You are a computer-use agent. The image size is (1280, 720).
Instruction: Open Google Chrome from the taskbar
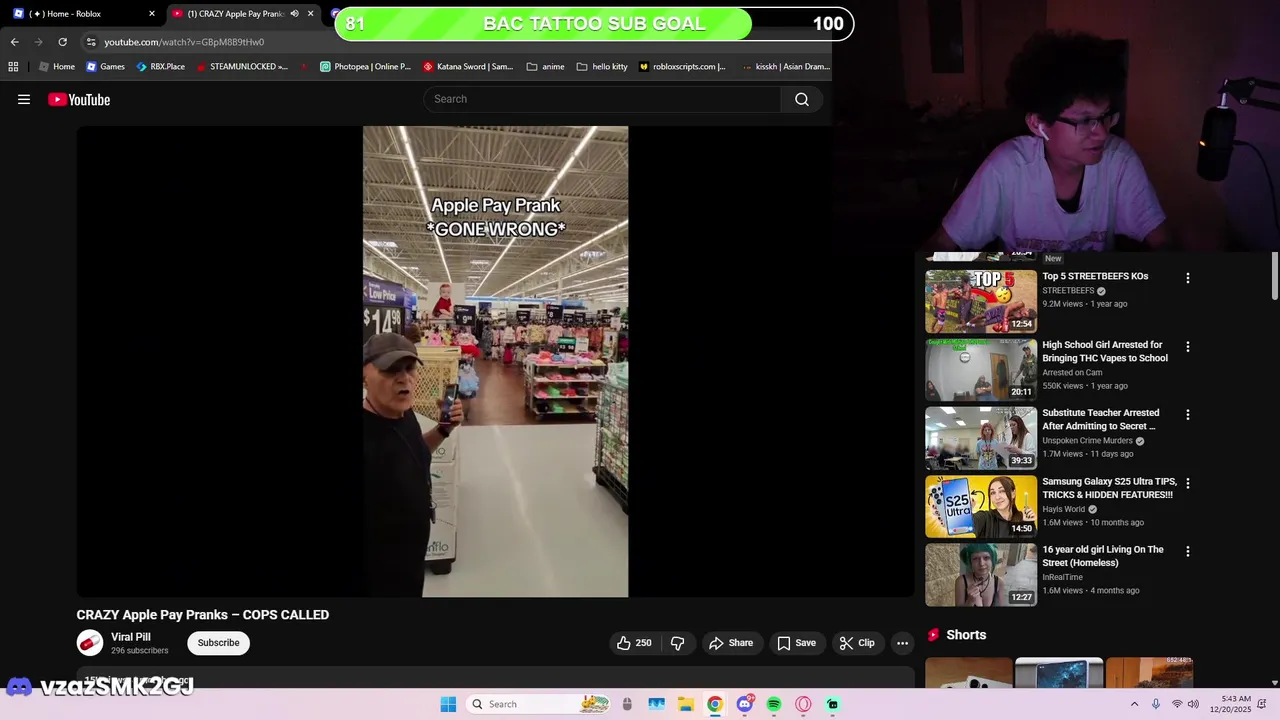click(x=715, y=704)
